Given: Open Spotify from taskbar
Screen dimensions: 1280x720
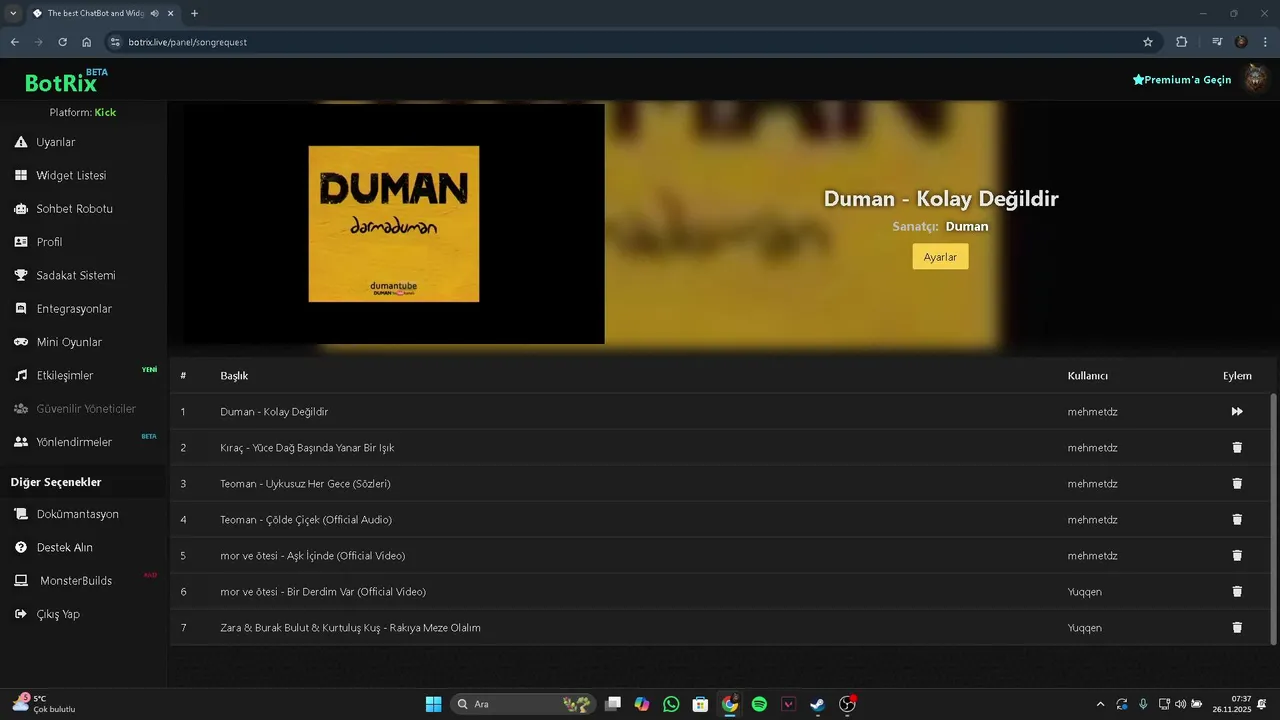Looking at the screenshot, I should pos(759,704).
